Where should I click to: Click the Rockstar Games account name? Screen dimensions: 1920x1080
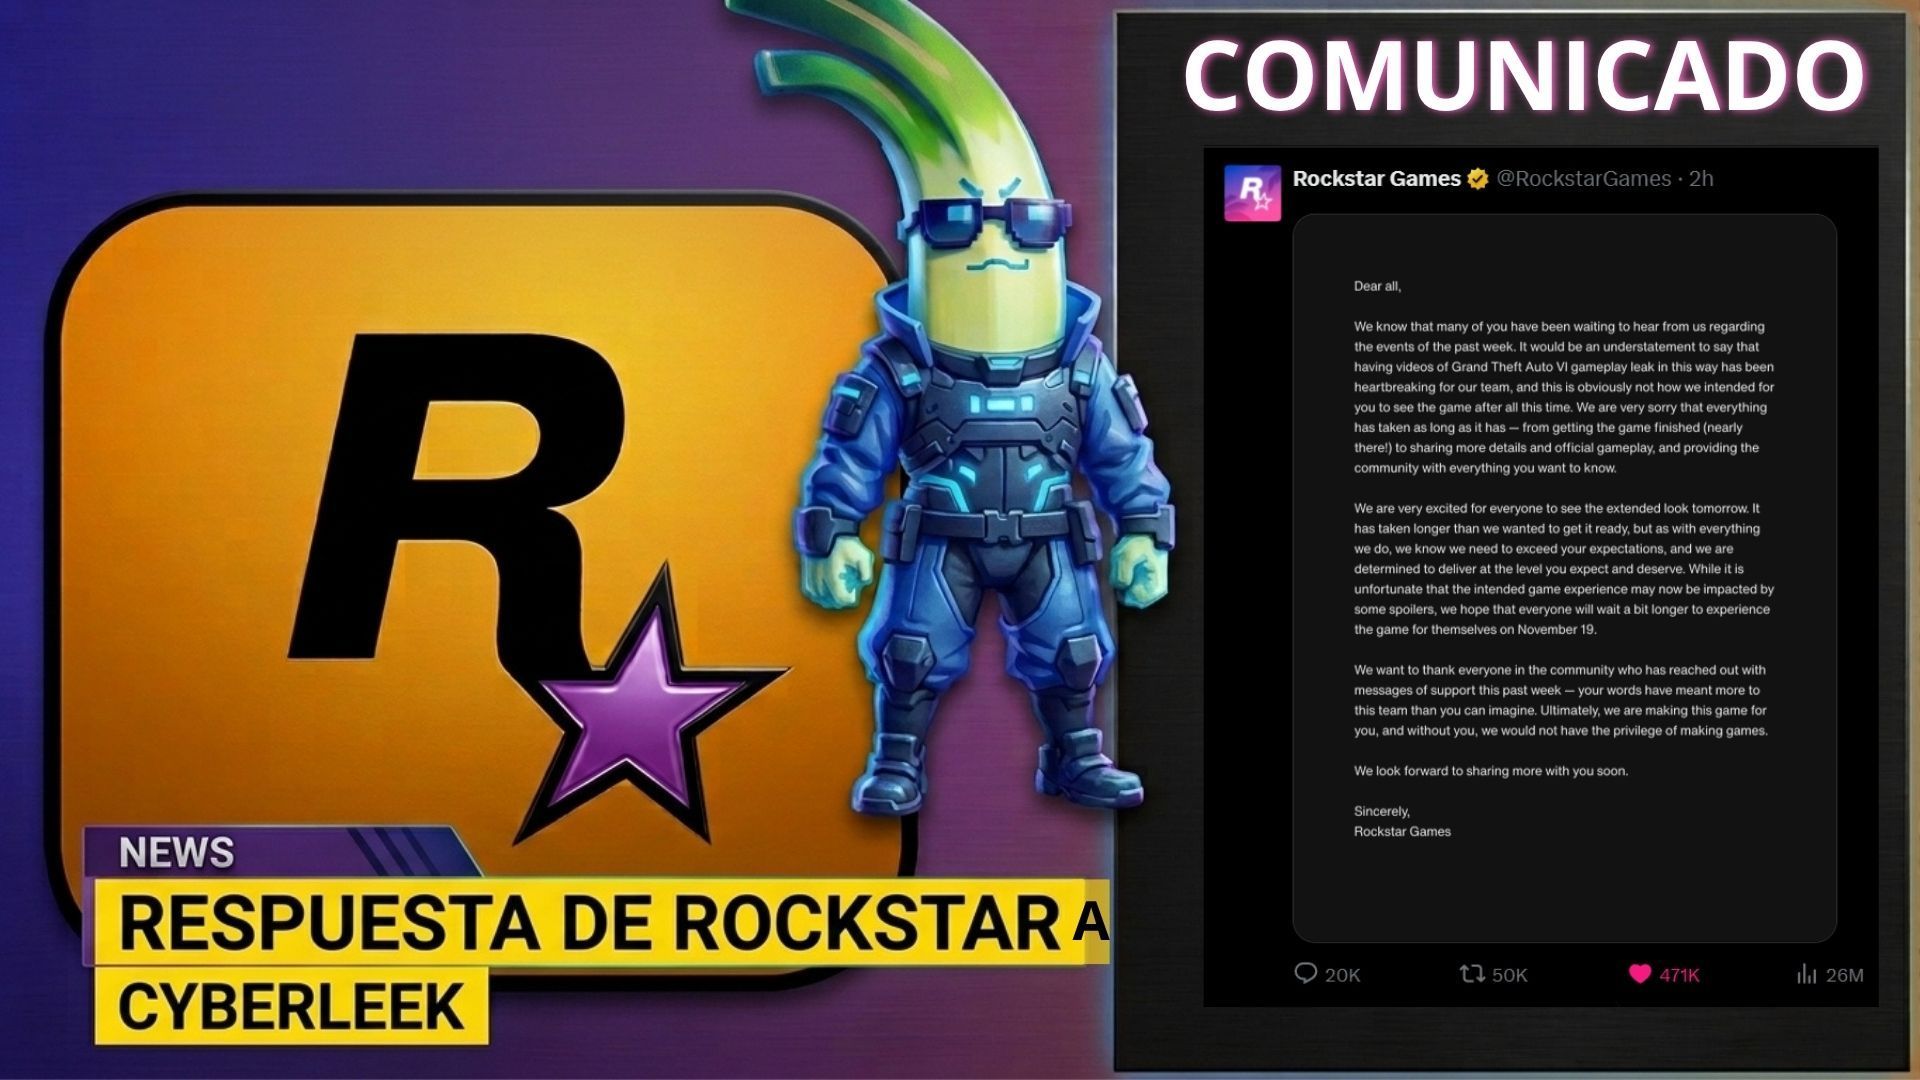click(1376, 179)
